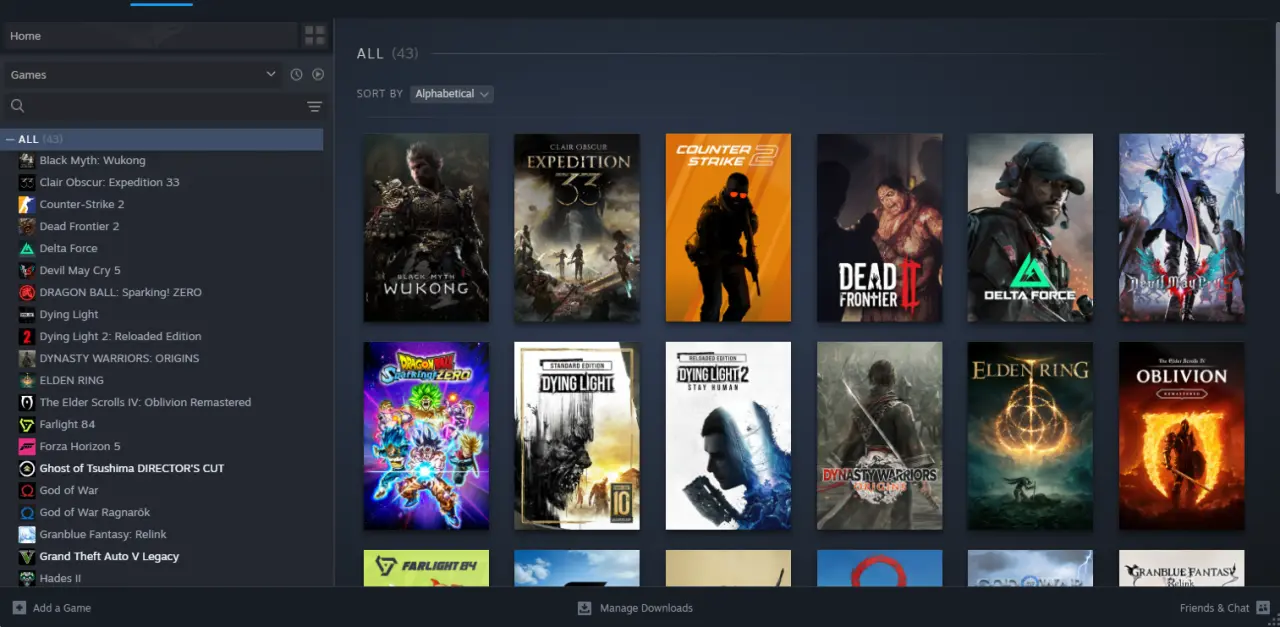Click God of War Ragnarök list icon
1280x627 pixels.
(x=27, y=512)
